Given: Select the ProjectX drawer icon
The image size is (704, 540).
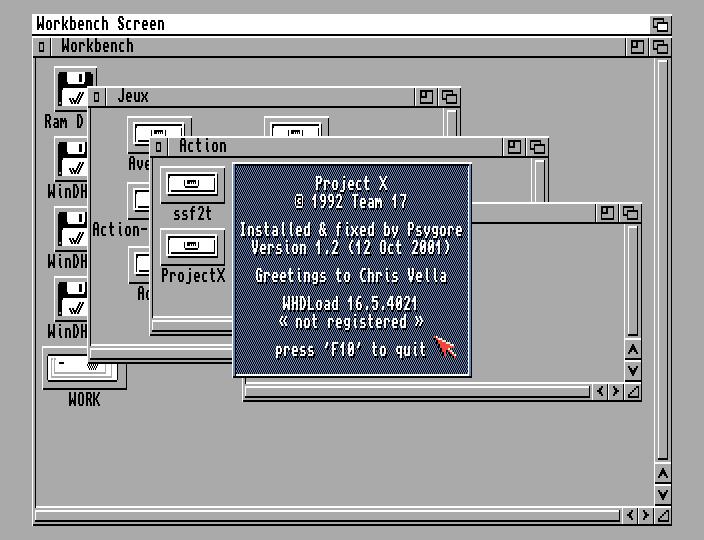Looking at the screenshot, I should (193, 246).
